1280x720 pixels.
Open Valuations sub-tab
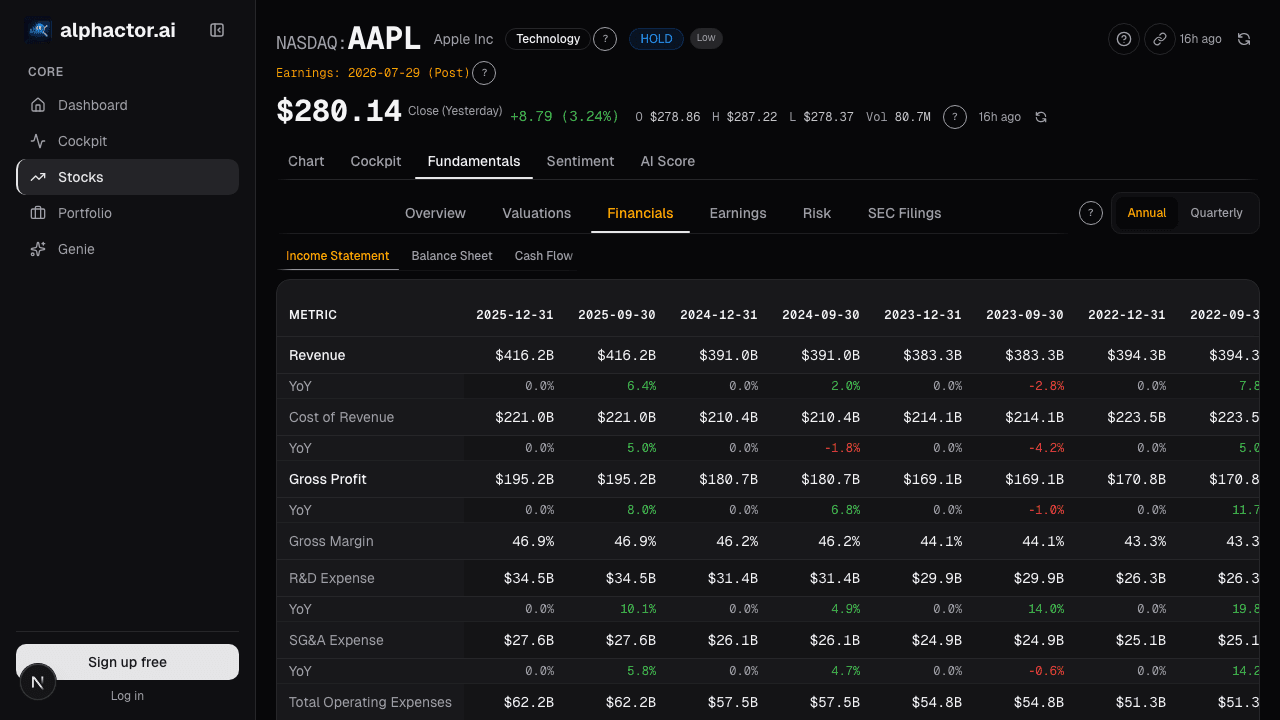537,213
